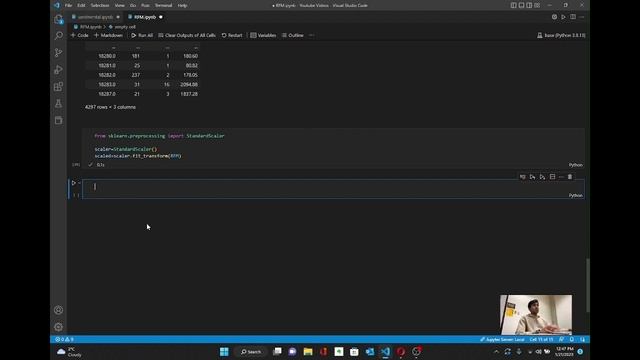The height and width of the screenshot is (360, 640).
Task: Click the circular icon at the editor's top right
Action: point(554,17)
